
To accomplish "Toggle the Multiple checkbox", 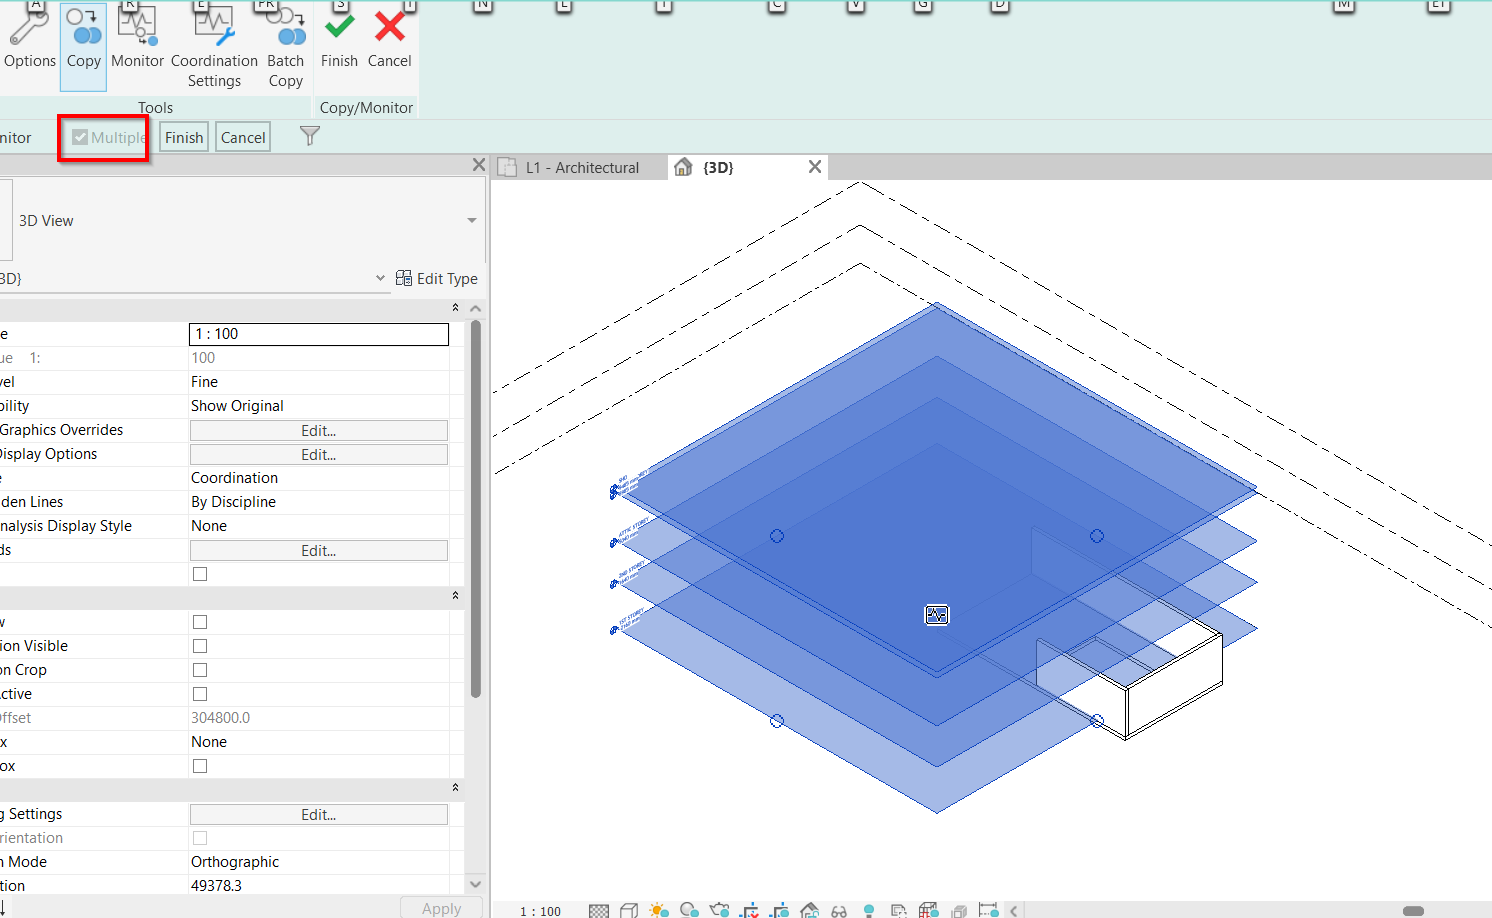I will 80,138.
